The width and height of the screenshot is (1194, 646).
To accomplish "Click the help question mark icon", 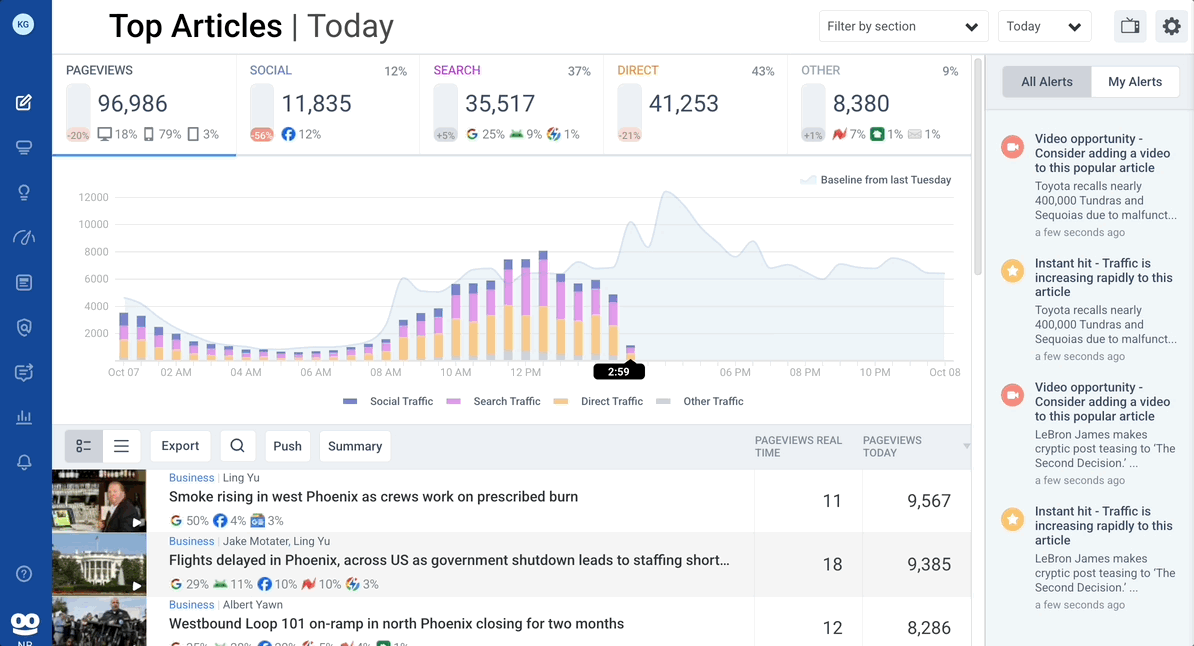I will coord(24,574).
